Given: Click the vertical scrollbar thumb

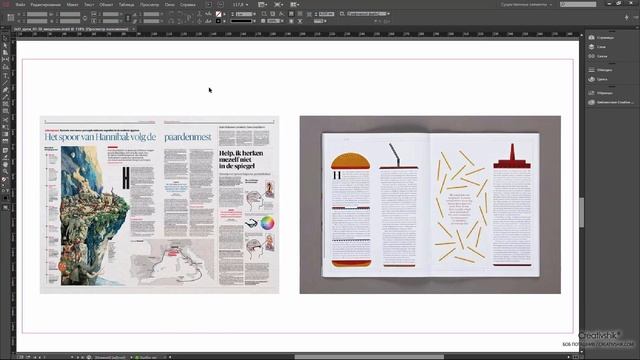Looking at the screenshot, I should click(x=582, y=212).
